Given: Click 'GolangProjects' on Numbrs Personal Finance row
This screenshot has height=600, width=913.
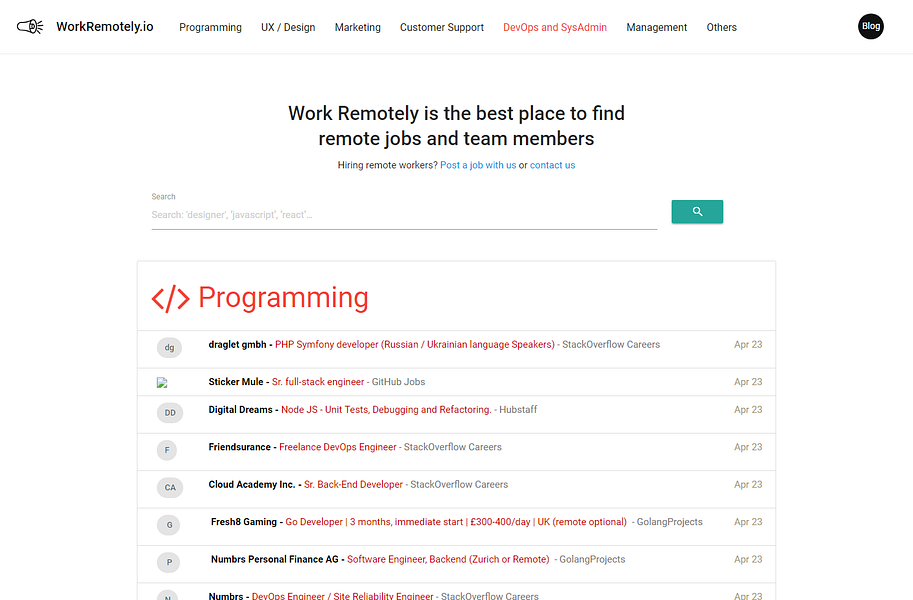Looking at the screenshot, I should (592, 559).
